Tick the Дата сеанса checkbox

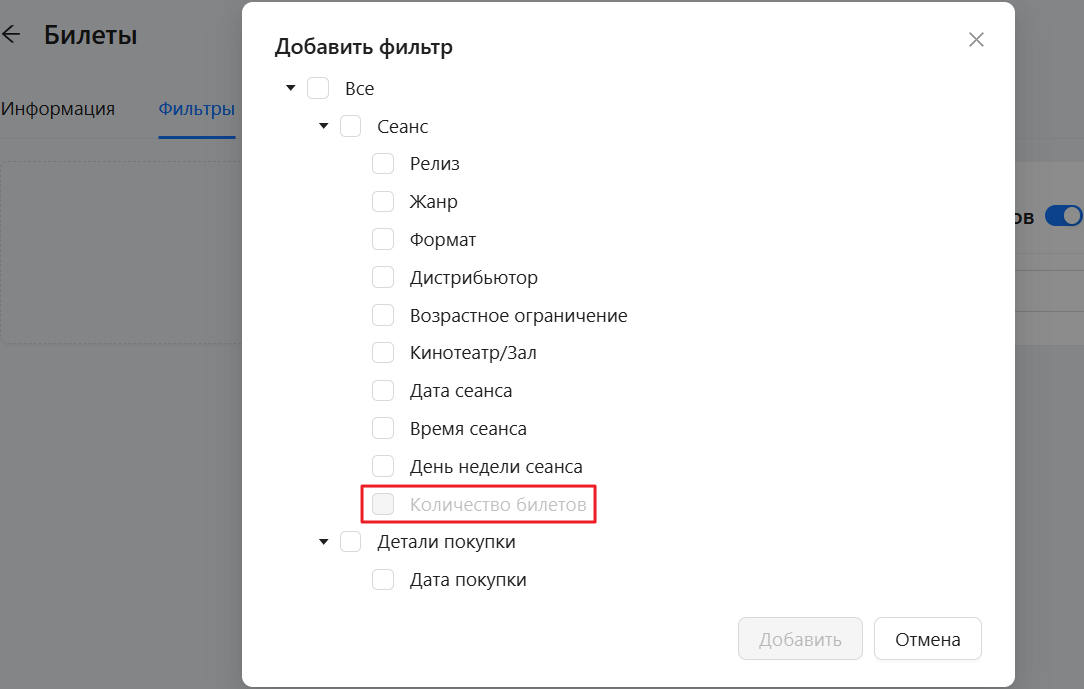pos(383,390)
